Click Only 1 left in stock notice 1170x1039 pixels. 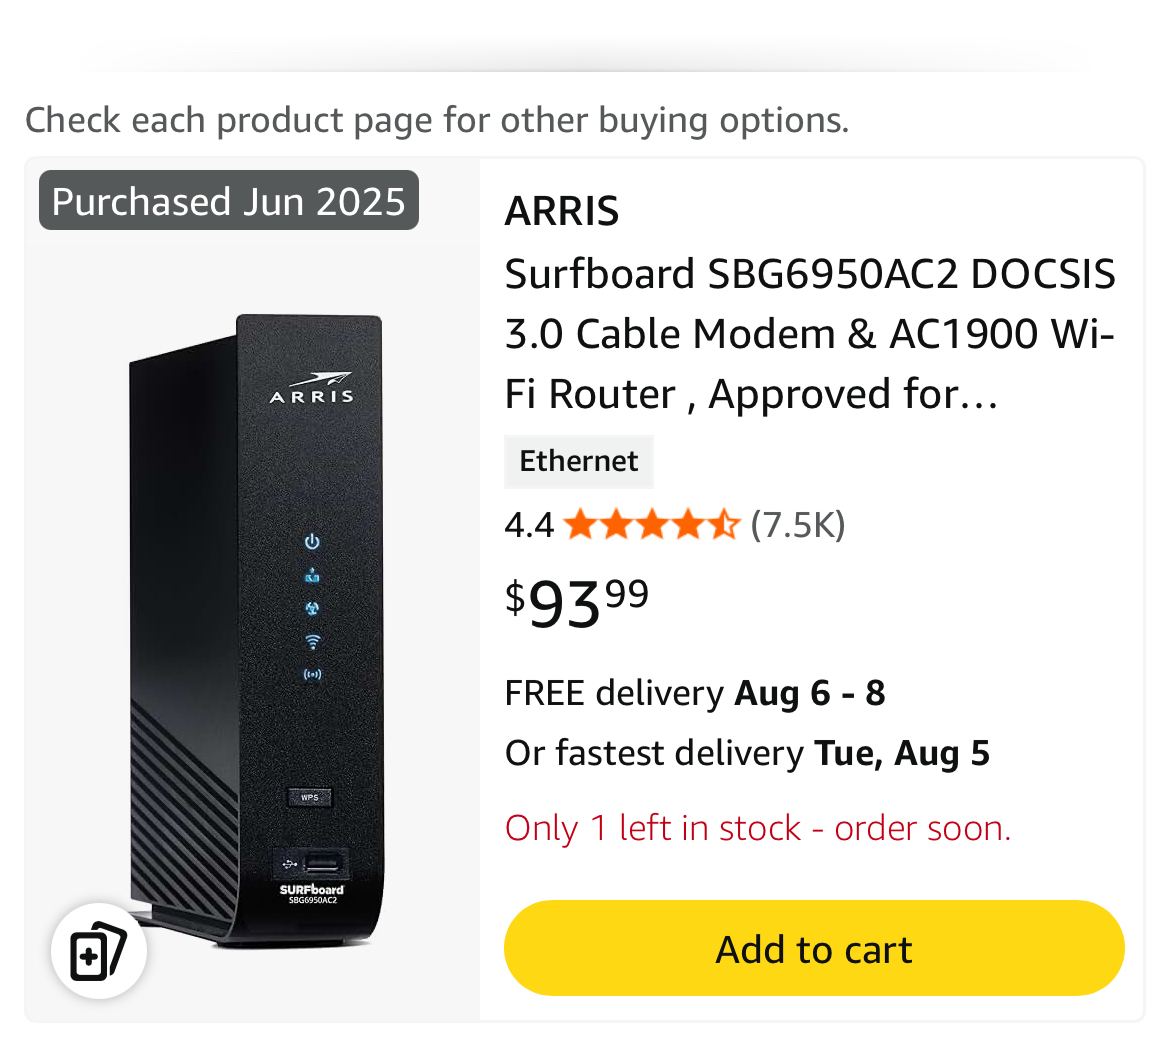point(757,828)
